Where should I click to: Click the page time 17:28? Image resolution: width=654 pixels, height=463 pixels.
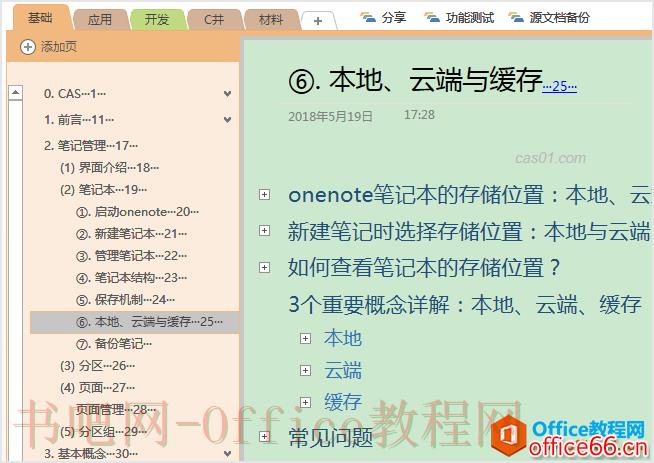click(x=419, y=115)
